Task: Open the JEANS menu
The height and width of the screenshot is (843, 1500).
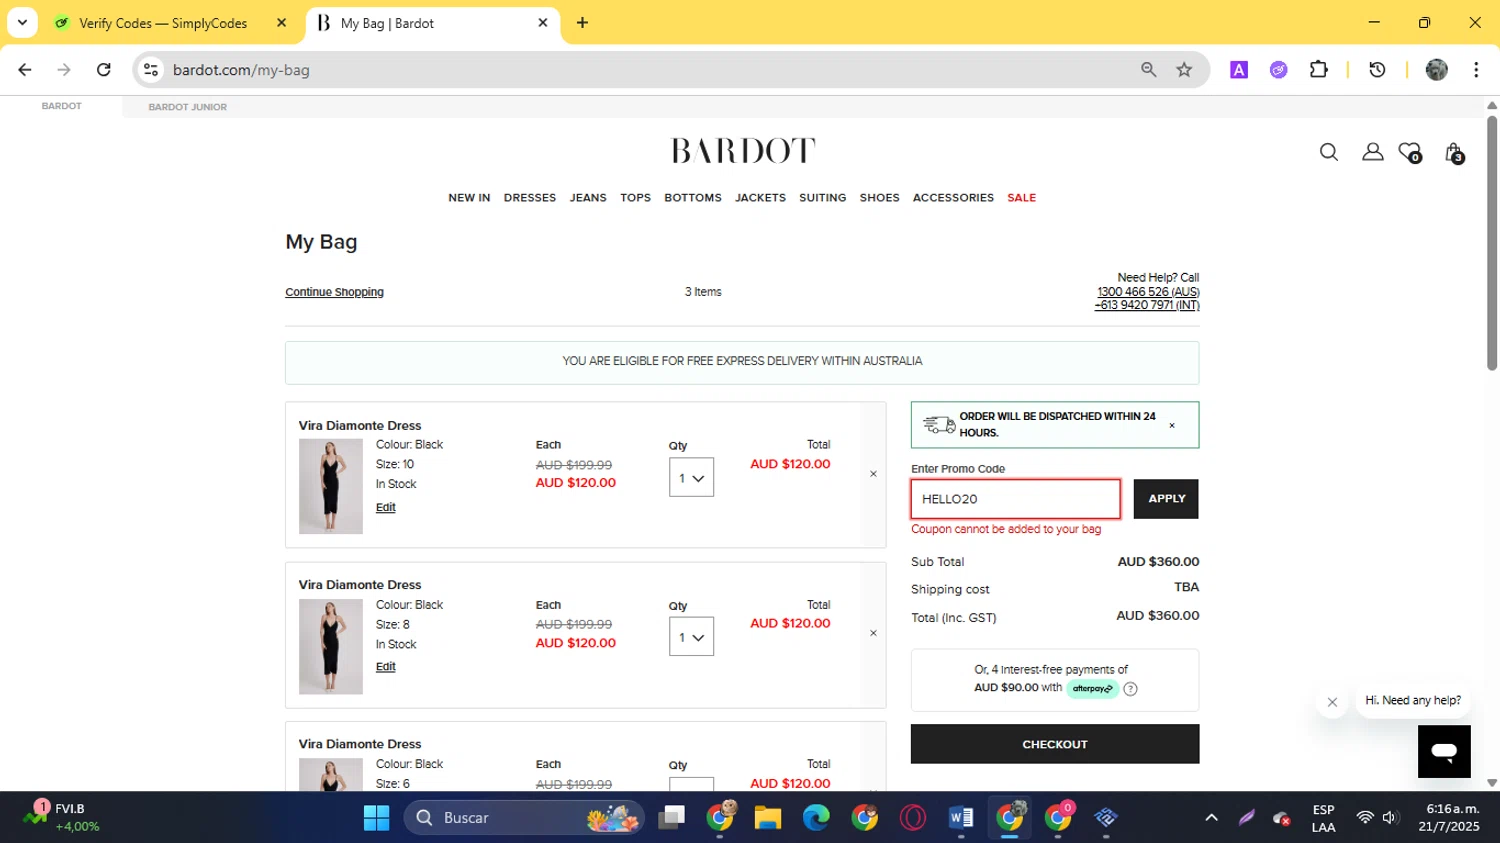Action: pyautogui.click(x=588, y=198)
